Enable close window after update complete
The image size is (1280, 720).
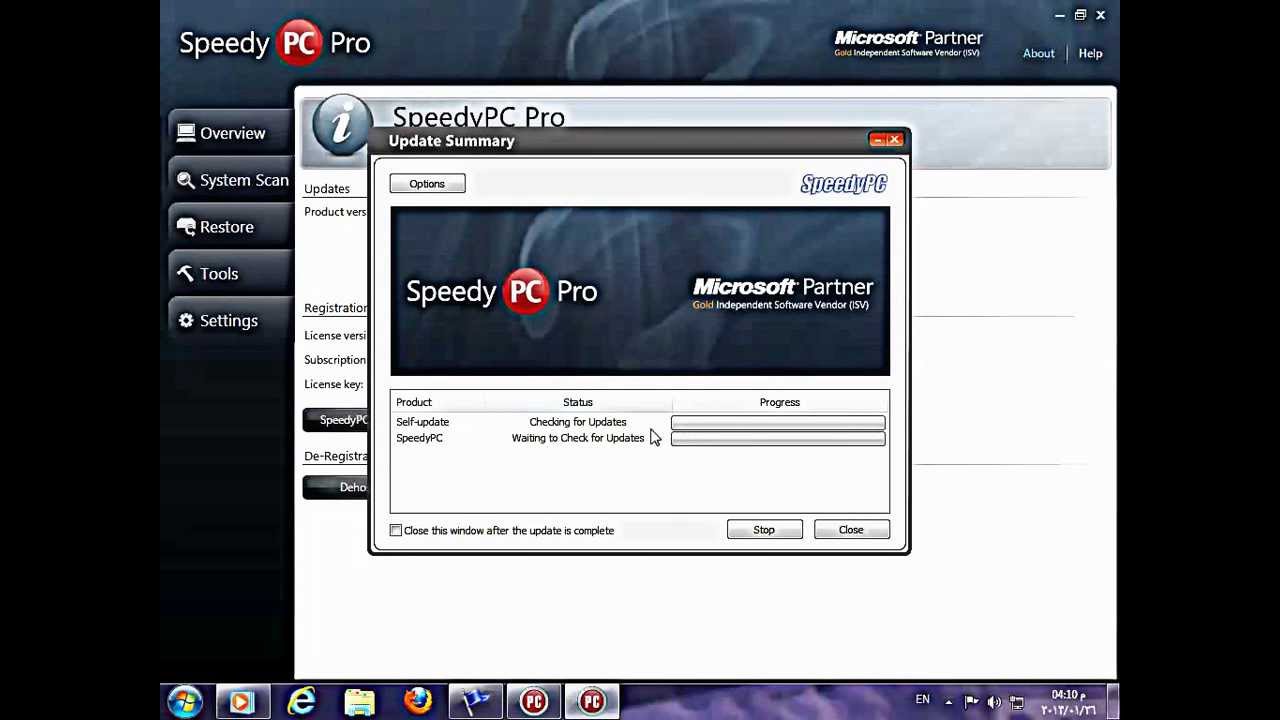pyautogui.click(x=396, y=531)
